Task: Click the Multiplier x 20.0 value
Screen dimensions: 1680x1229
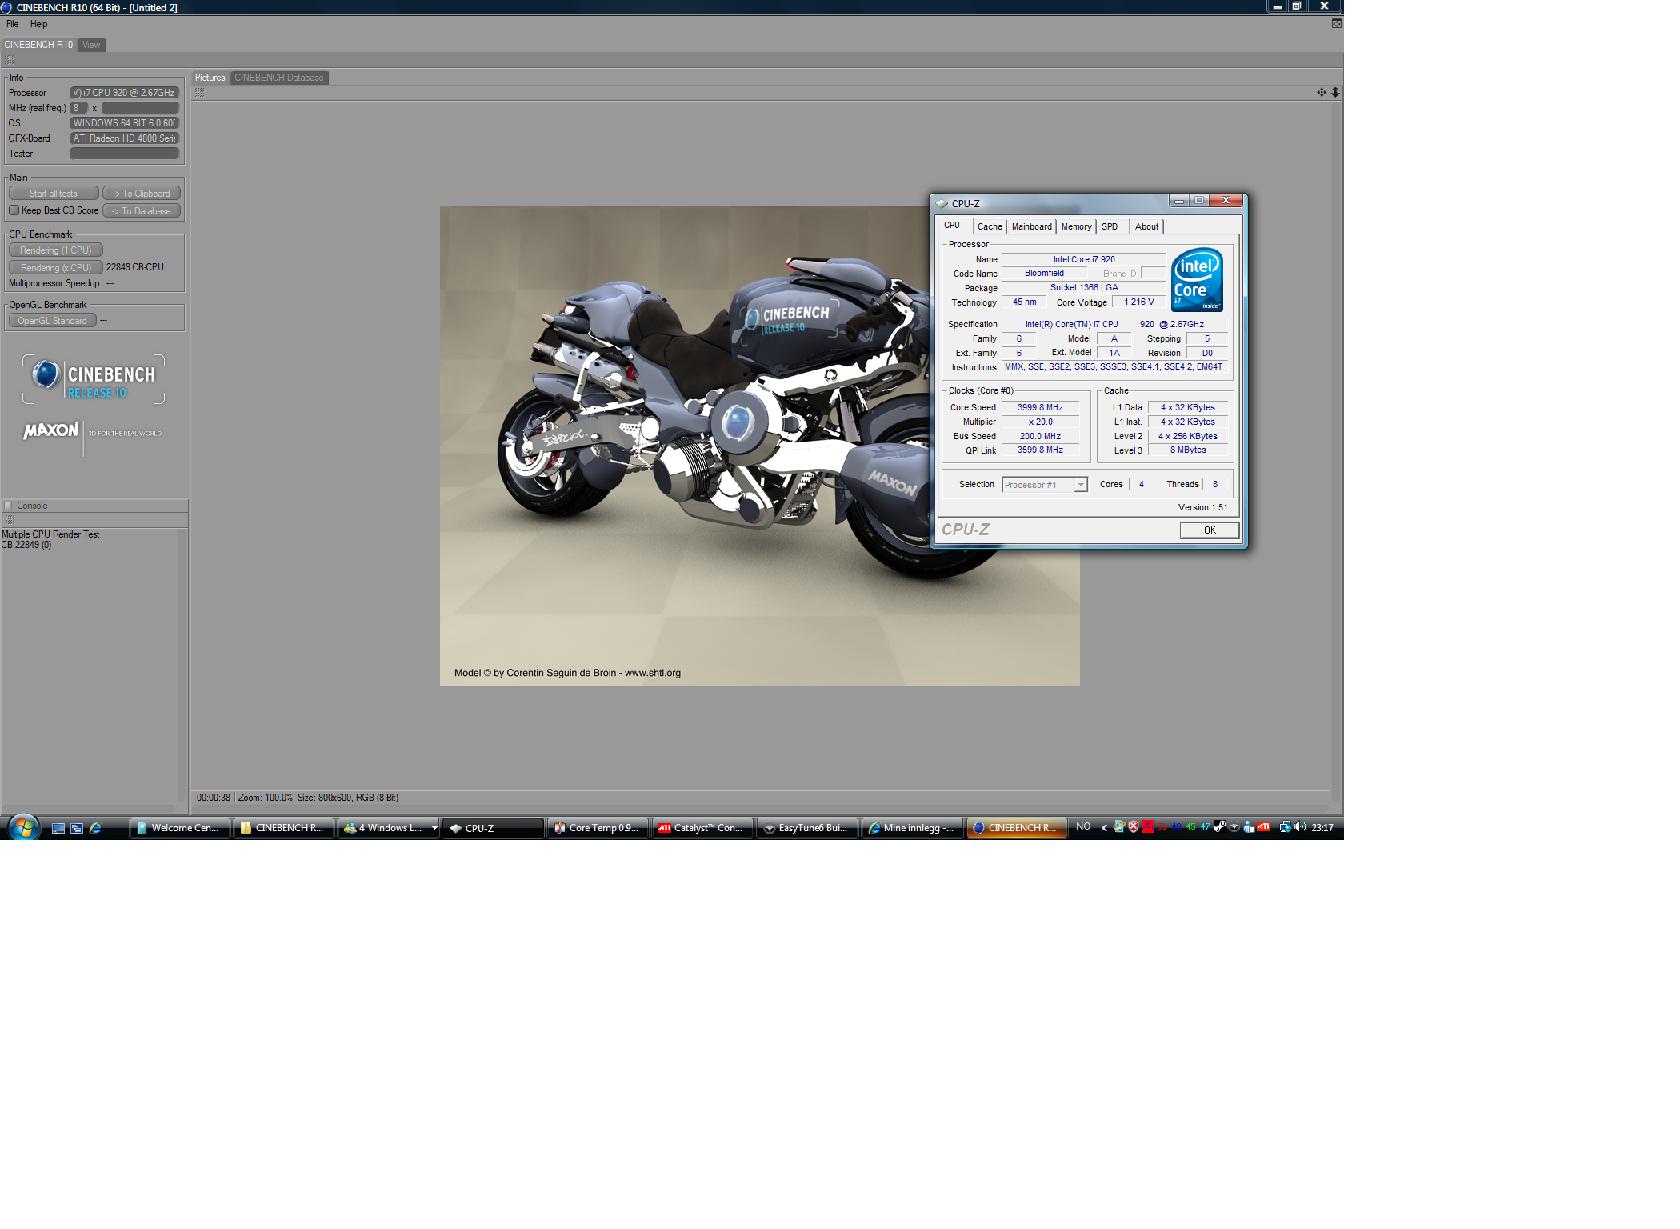Action: click(1040, 422)
